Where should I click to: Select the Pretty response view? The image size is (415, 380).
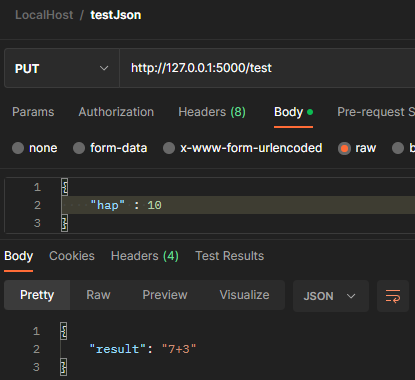point(37,295)
